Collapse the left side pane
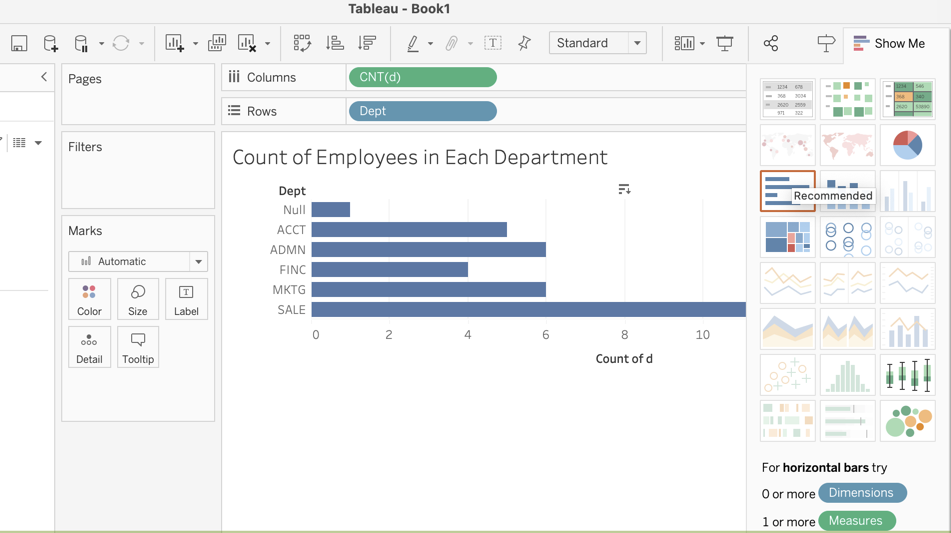Viewport: 951px width, 533px height. (44, 77)
